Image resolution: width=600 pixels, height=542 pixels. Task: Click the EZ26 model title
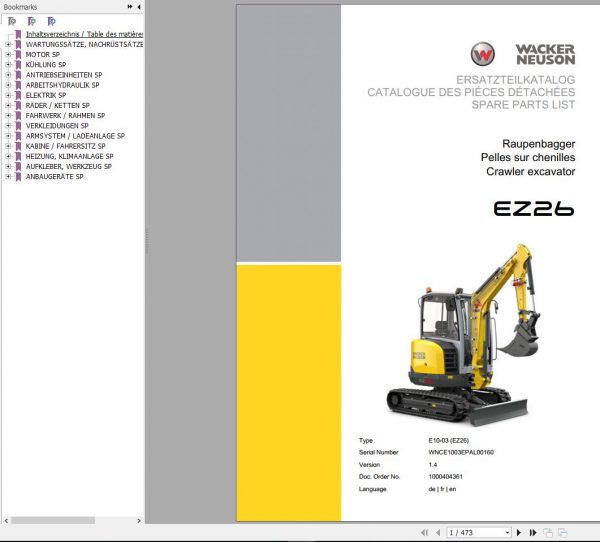click(534, 209)
